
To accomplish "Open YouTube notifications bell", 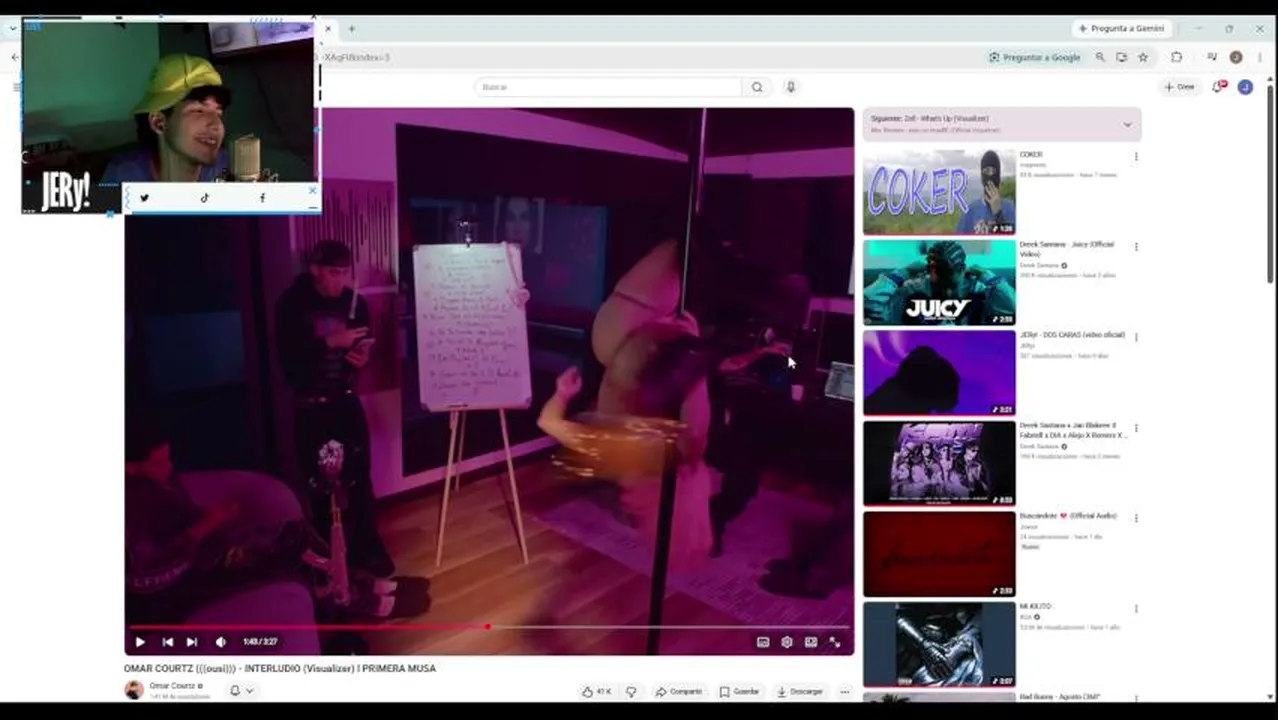I will (1218, 87).
